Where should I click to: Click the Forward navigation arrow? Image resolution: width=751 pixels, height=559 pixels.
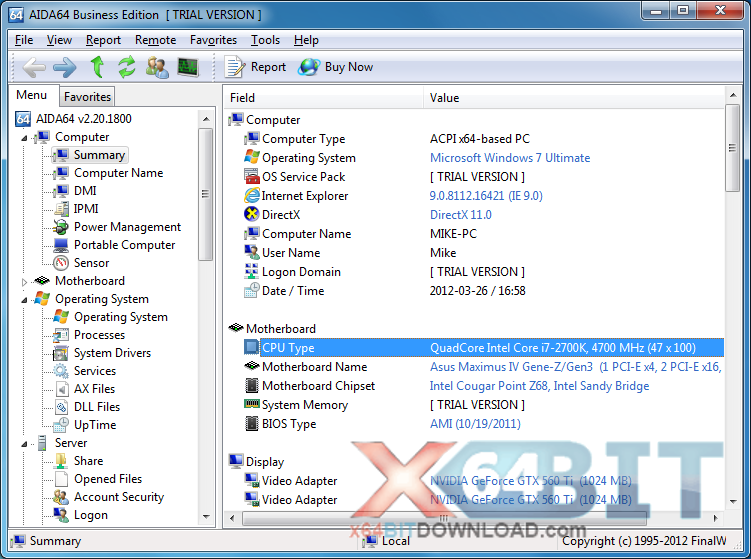click(65, 67)
